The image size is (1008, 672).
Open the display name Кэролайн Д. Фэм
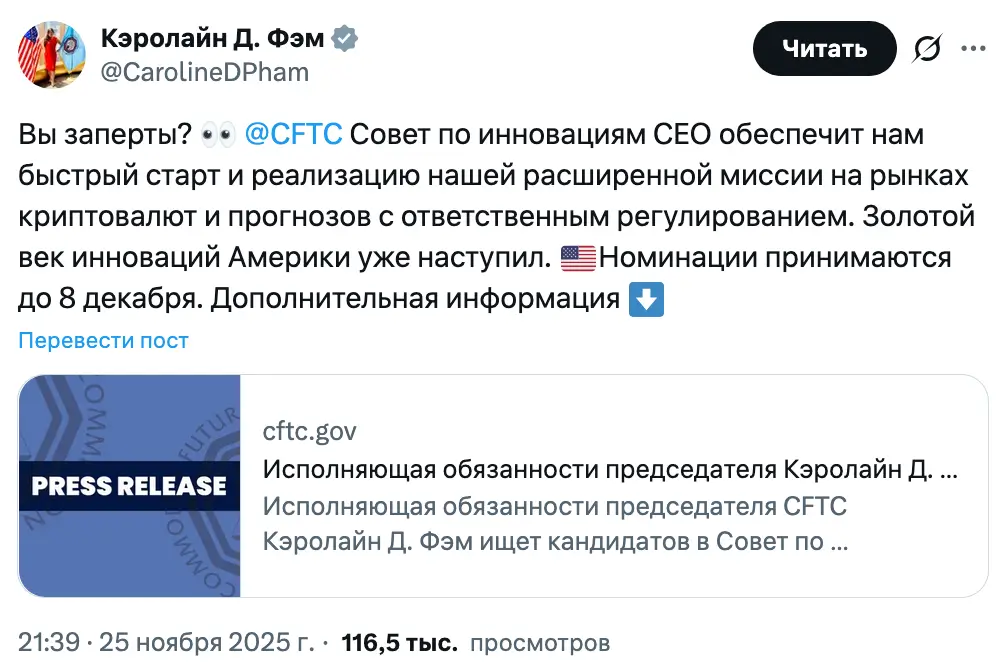pyautogui.click(x=214, y=40)
